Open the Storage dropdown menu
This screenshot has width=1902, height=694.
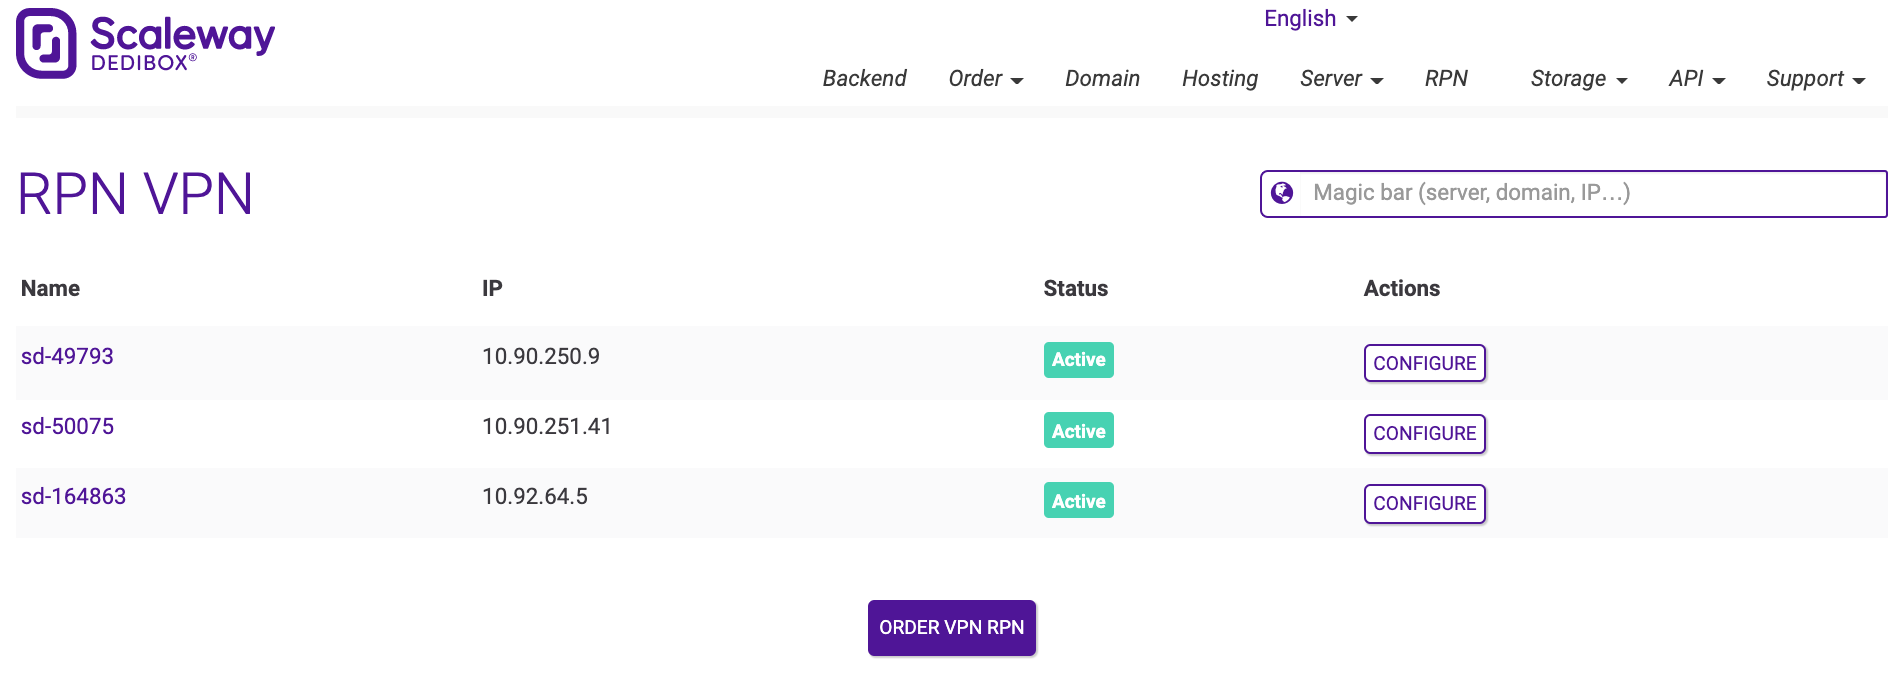1578,79
